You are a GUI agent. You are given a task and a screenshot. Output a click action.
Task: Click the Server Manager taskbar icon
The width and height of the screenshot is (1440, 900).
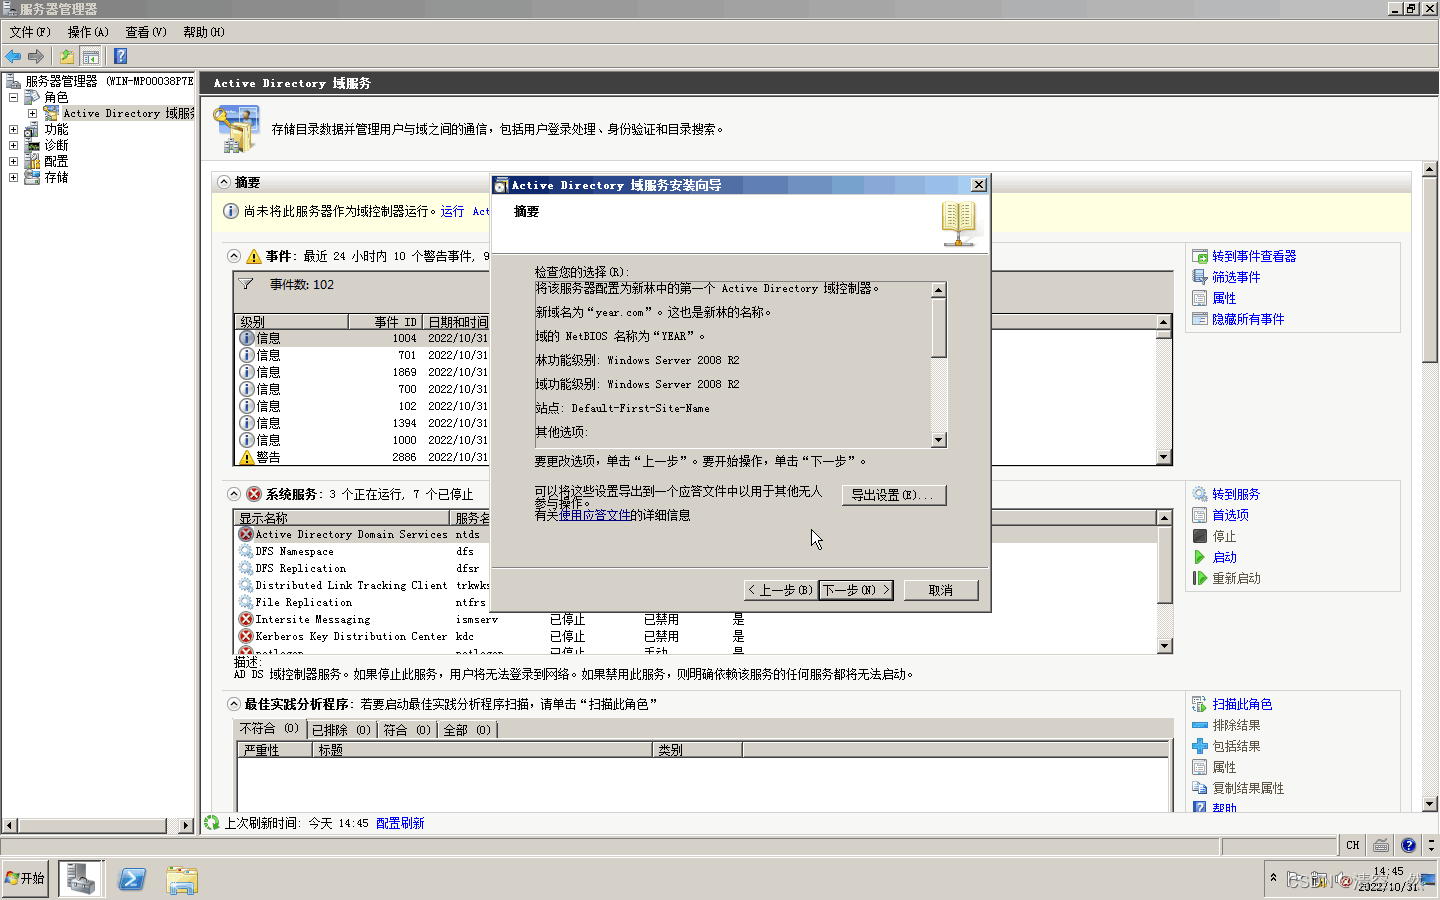pyautogui.click(x=81, y=879)
